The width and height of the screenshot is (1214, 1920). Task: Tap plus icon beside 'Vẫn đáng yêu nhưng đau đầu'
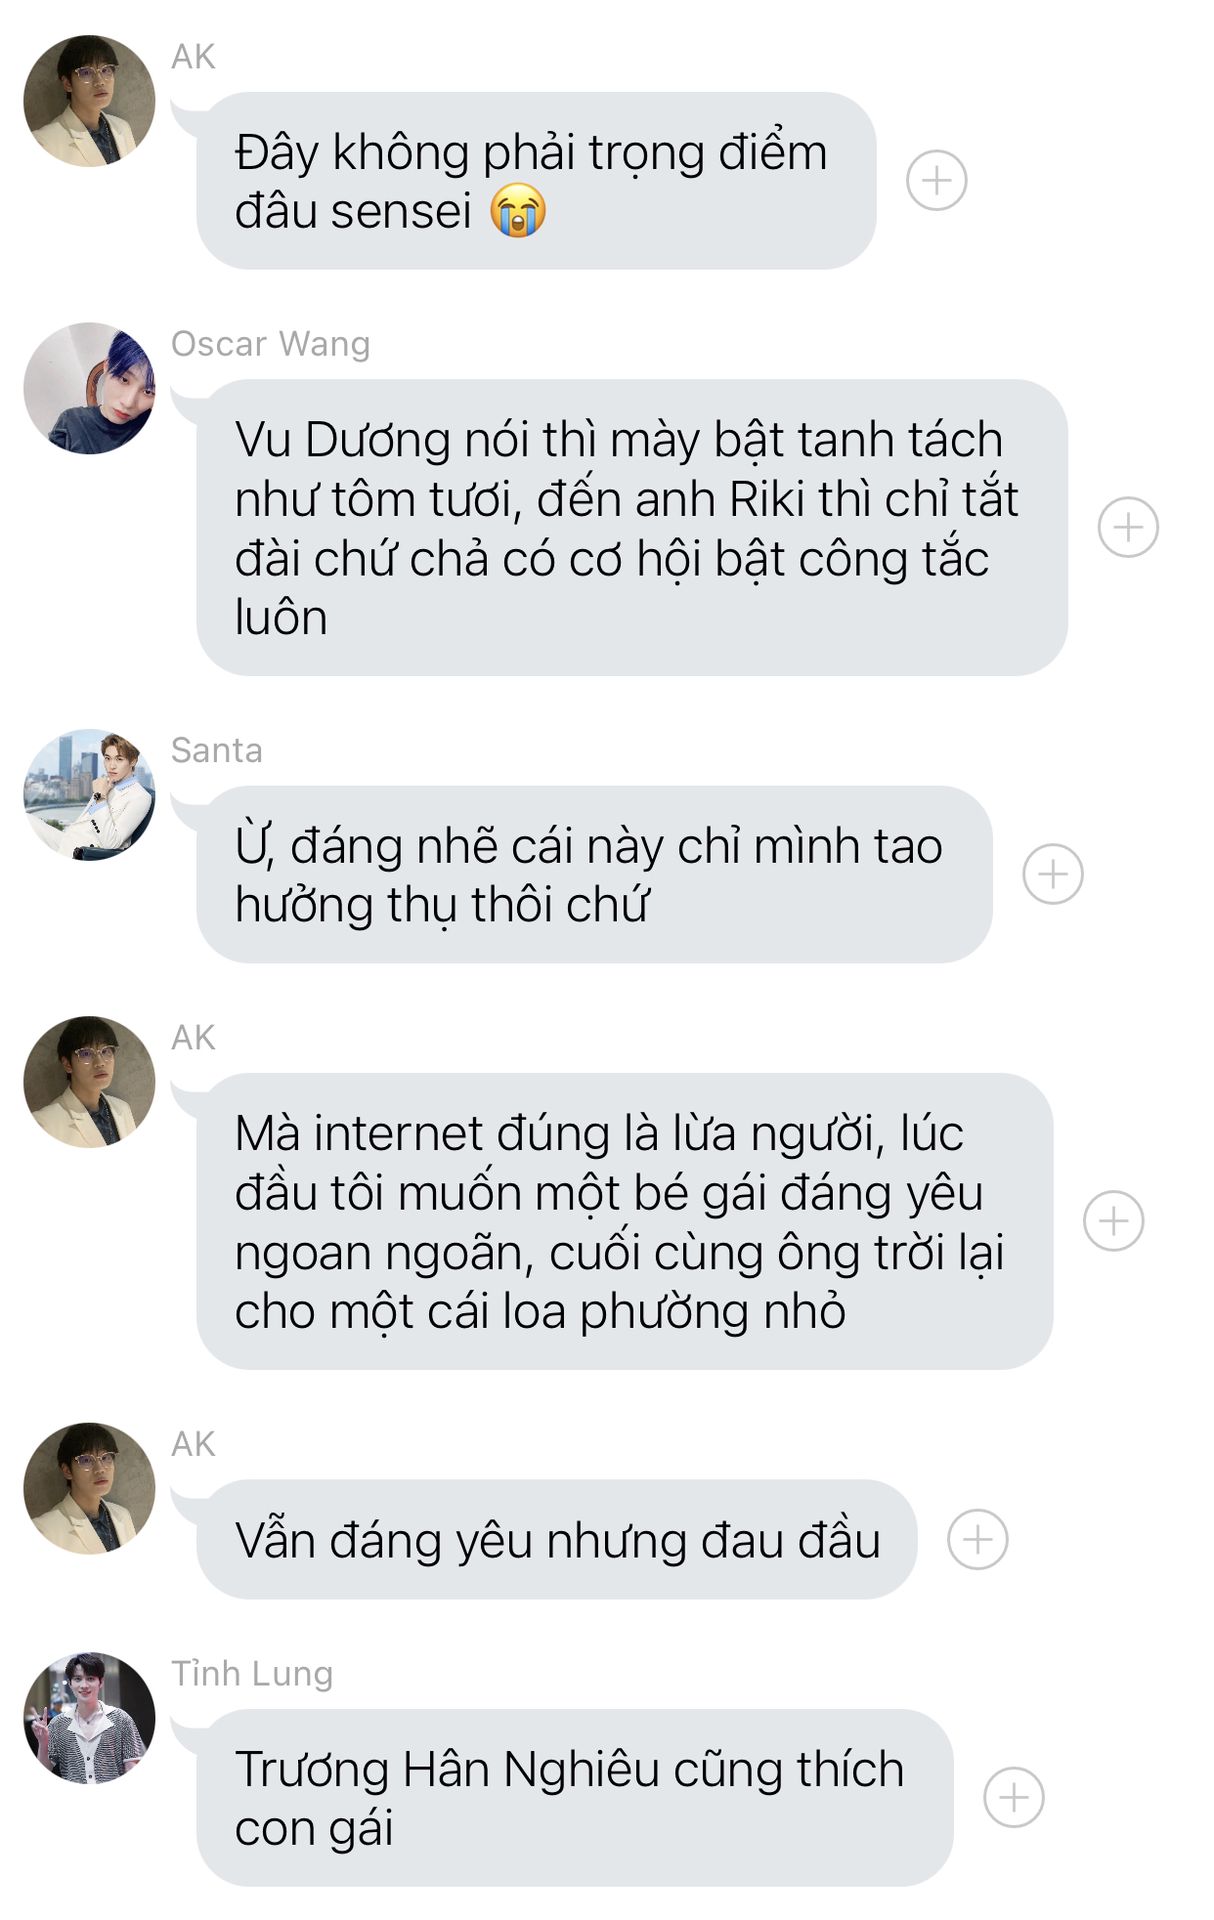977,1539
